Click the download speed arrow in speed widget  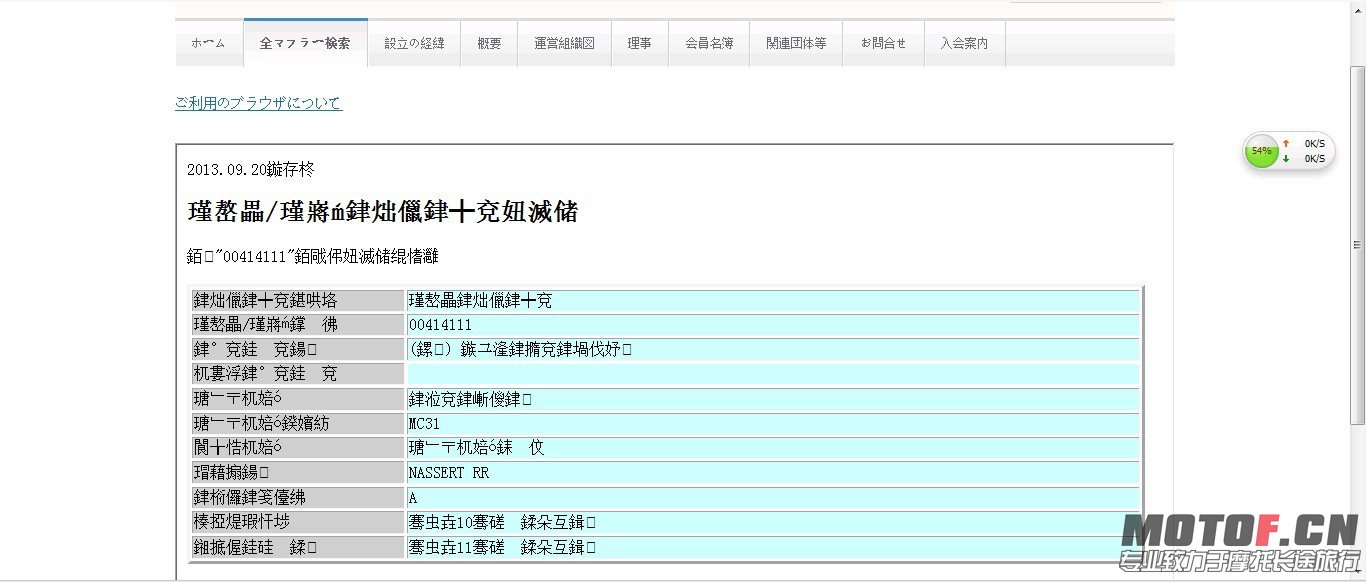pyautogui.click(x=1286, y=158)
